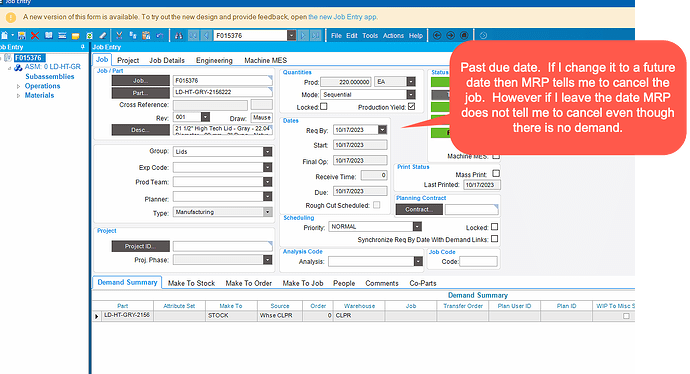This screenshot has height=374, width=690.
Task: Expand the Materials tree node
Action: click(x=18, y=95)
